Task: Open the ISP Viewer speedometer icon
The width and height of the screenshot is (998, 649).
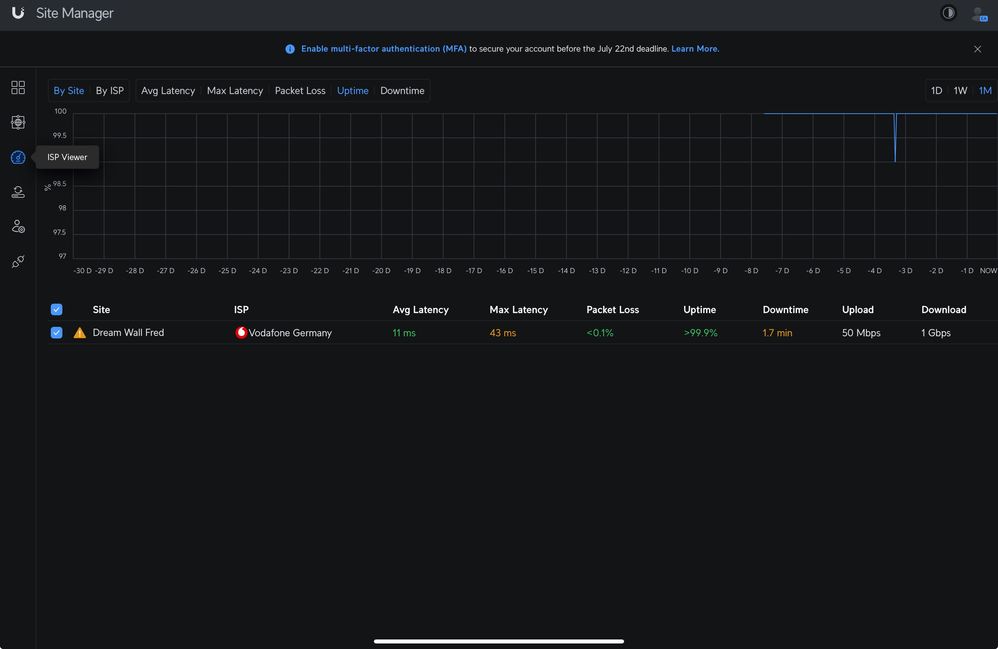Action: (18, 157)
